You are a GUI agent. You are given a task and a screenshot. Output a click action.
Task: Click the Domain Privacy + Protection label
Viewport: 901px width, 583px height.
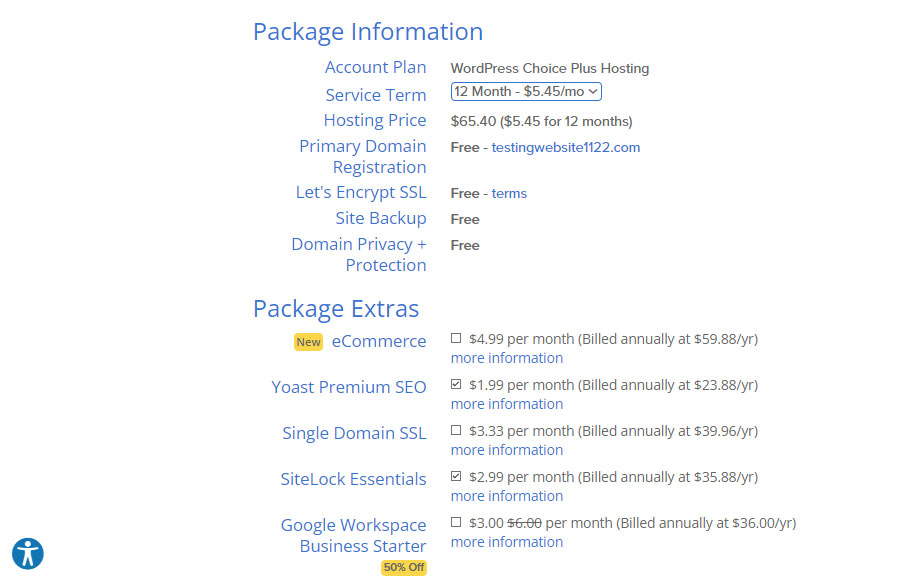coord(359,254)
